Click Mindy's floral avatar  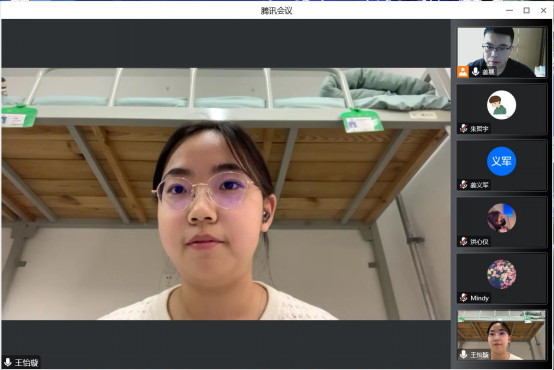pyautogui.click(x=501, y=274)
